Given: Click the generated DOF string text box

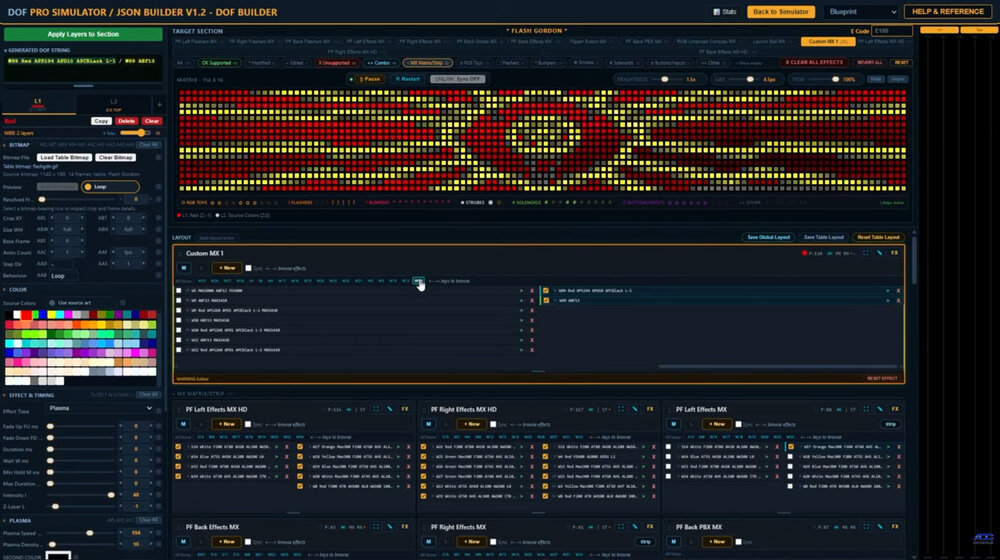Looking at the screenshot, I should 83,68.
